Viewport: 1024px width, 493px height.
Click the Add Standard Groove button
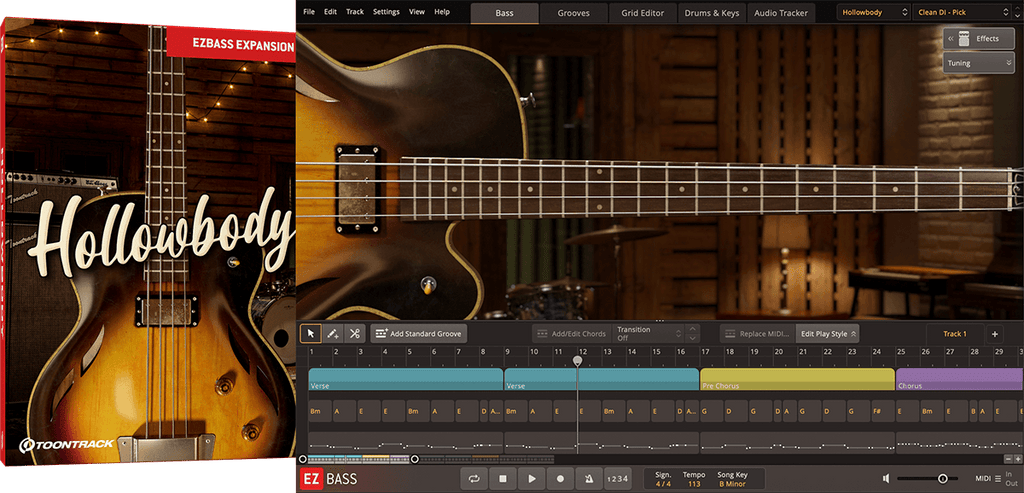coord(419,334)
